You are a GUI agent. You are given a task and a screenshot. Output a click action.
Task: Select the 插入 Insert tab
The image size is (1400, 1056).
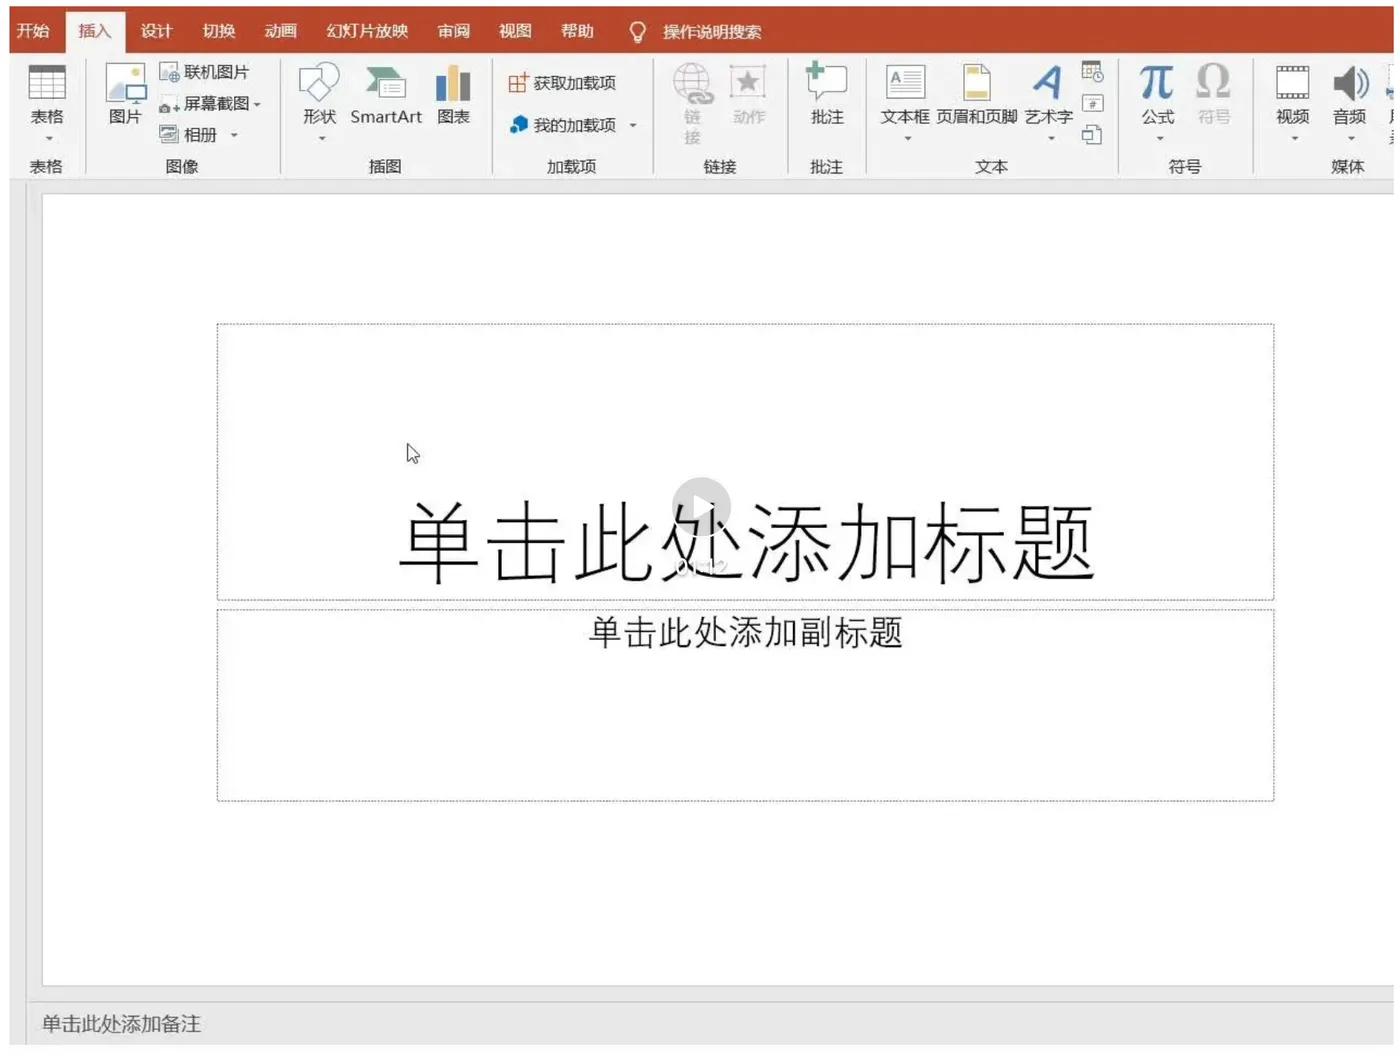tap(95, 32)
